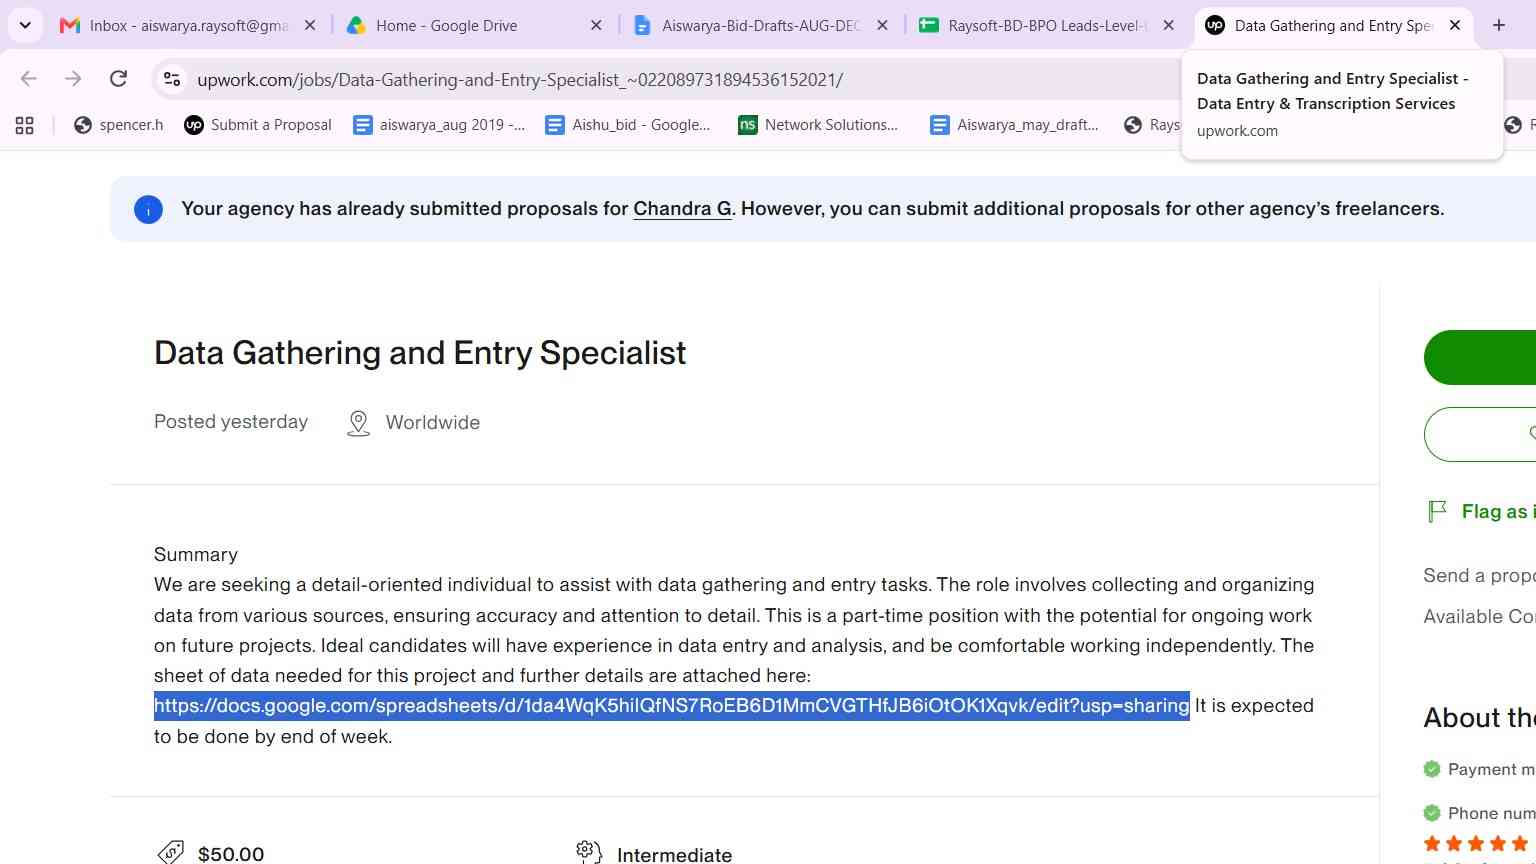Screen dimensions: 1536x864
Task: Open the Aishu_bid Google doc bookmark
Action: (x=628, y=125)
